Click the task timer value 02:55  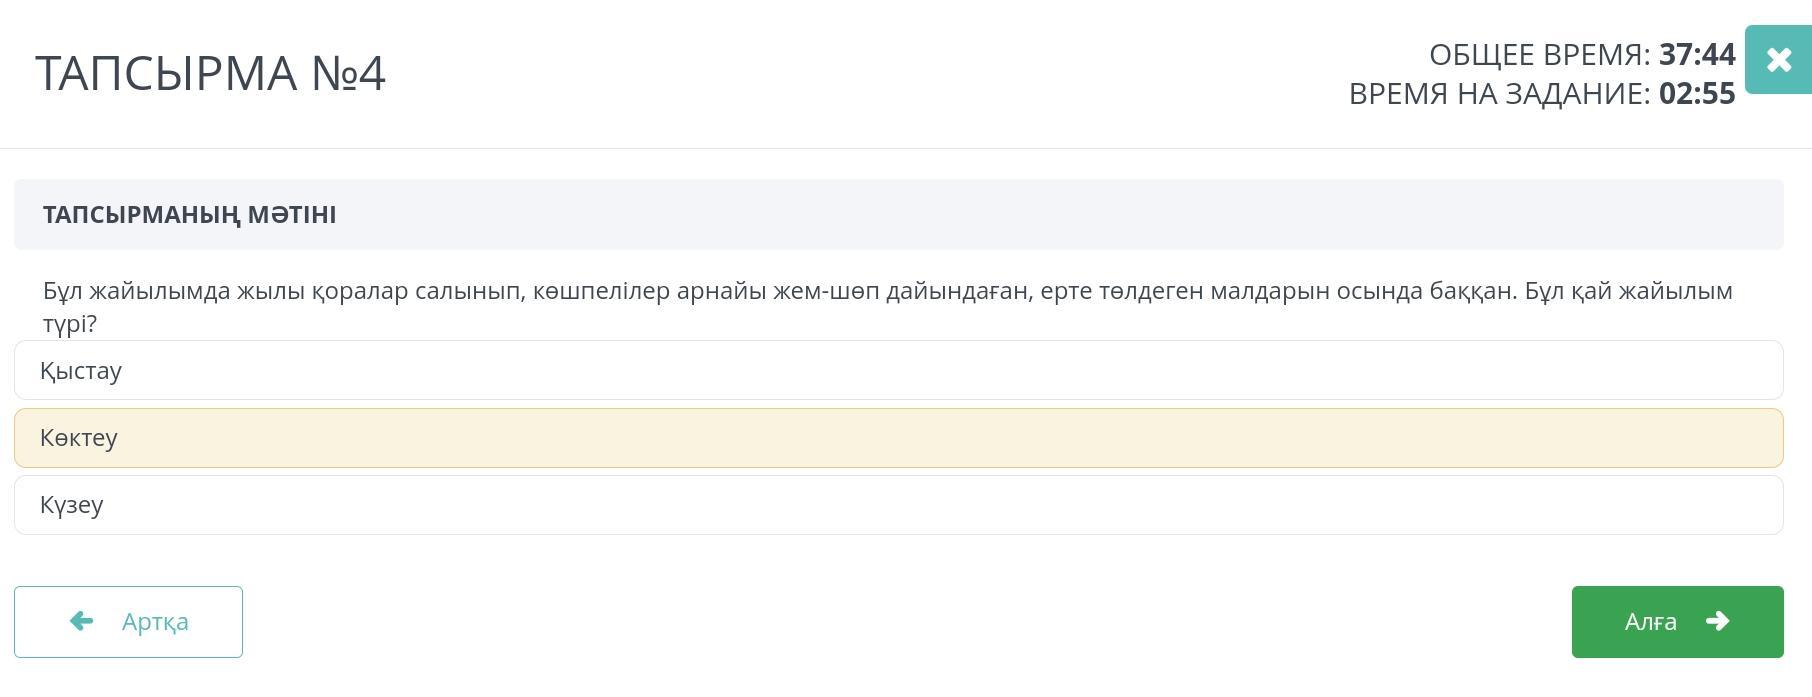pos(1697,94)
